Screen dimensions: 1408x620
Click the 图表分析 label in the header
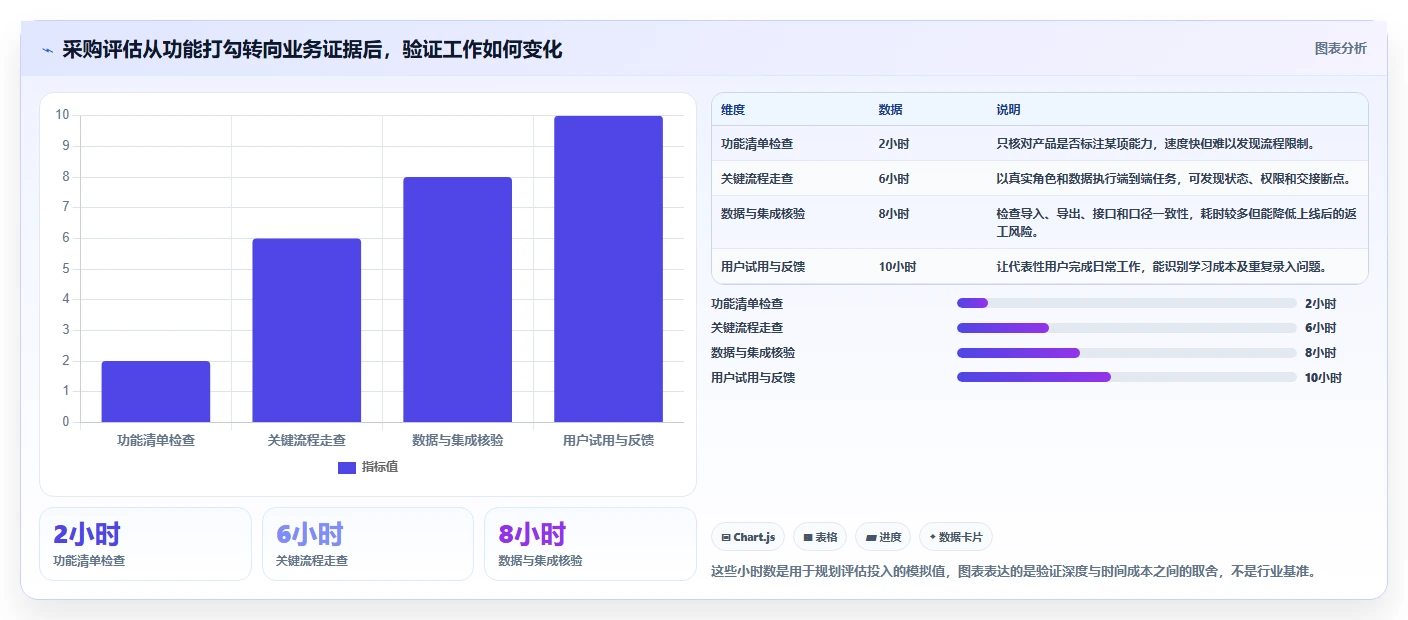[1340, 48]
